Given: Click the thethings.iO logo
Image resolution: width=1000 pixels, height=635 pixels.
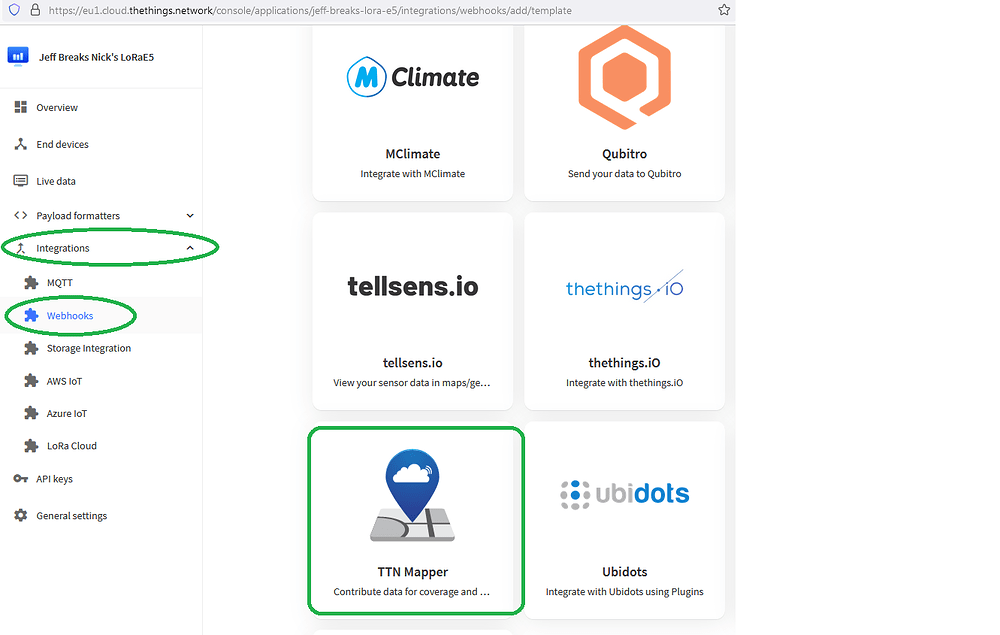Looking at the screenshot, I should coord(624,287).
